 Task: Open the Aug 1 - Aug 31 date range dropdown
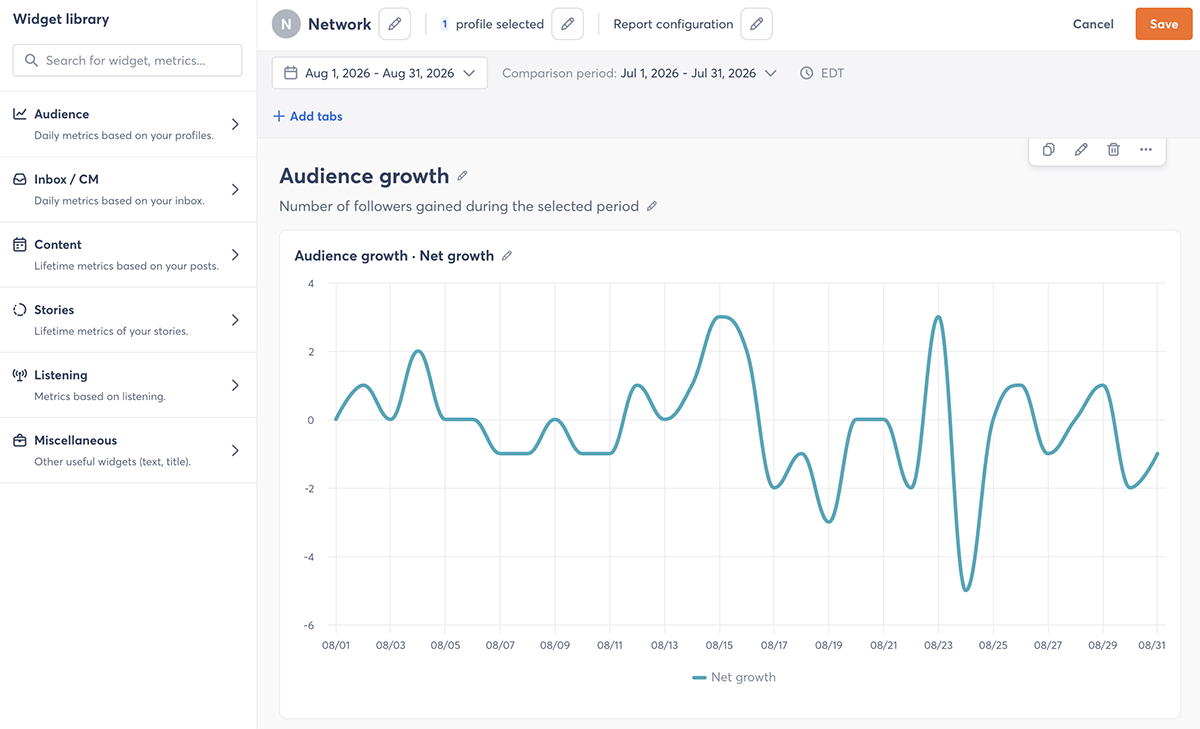380,73
